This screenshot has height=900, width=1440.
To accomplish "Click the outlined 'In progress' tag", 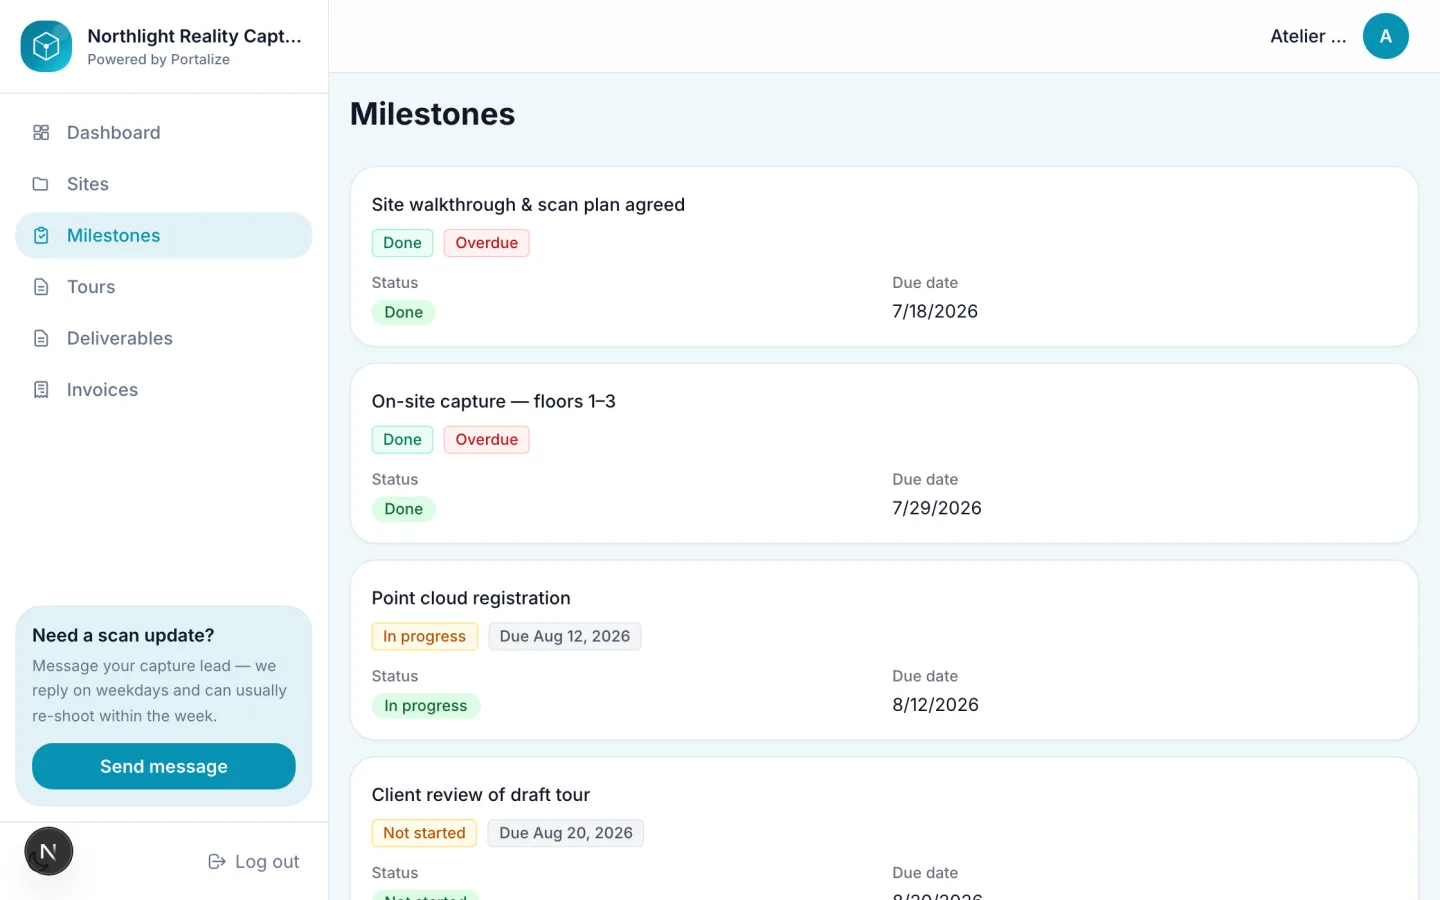I will (425, 636).
